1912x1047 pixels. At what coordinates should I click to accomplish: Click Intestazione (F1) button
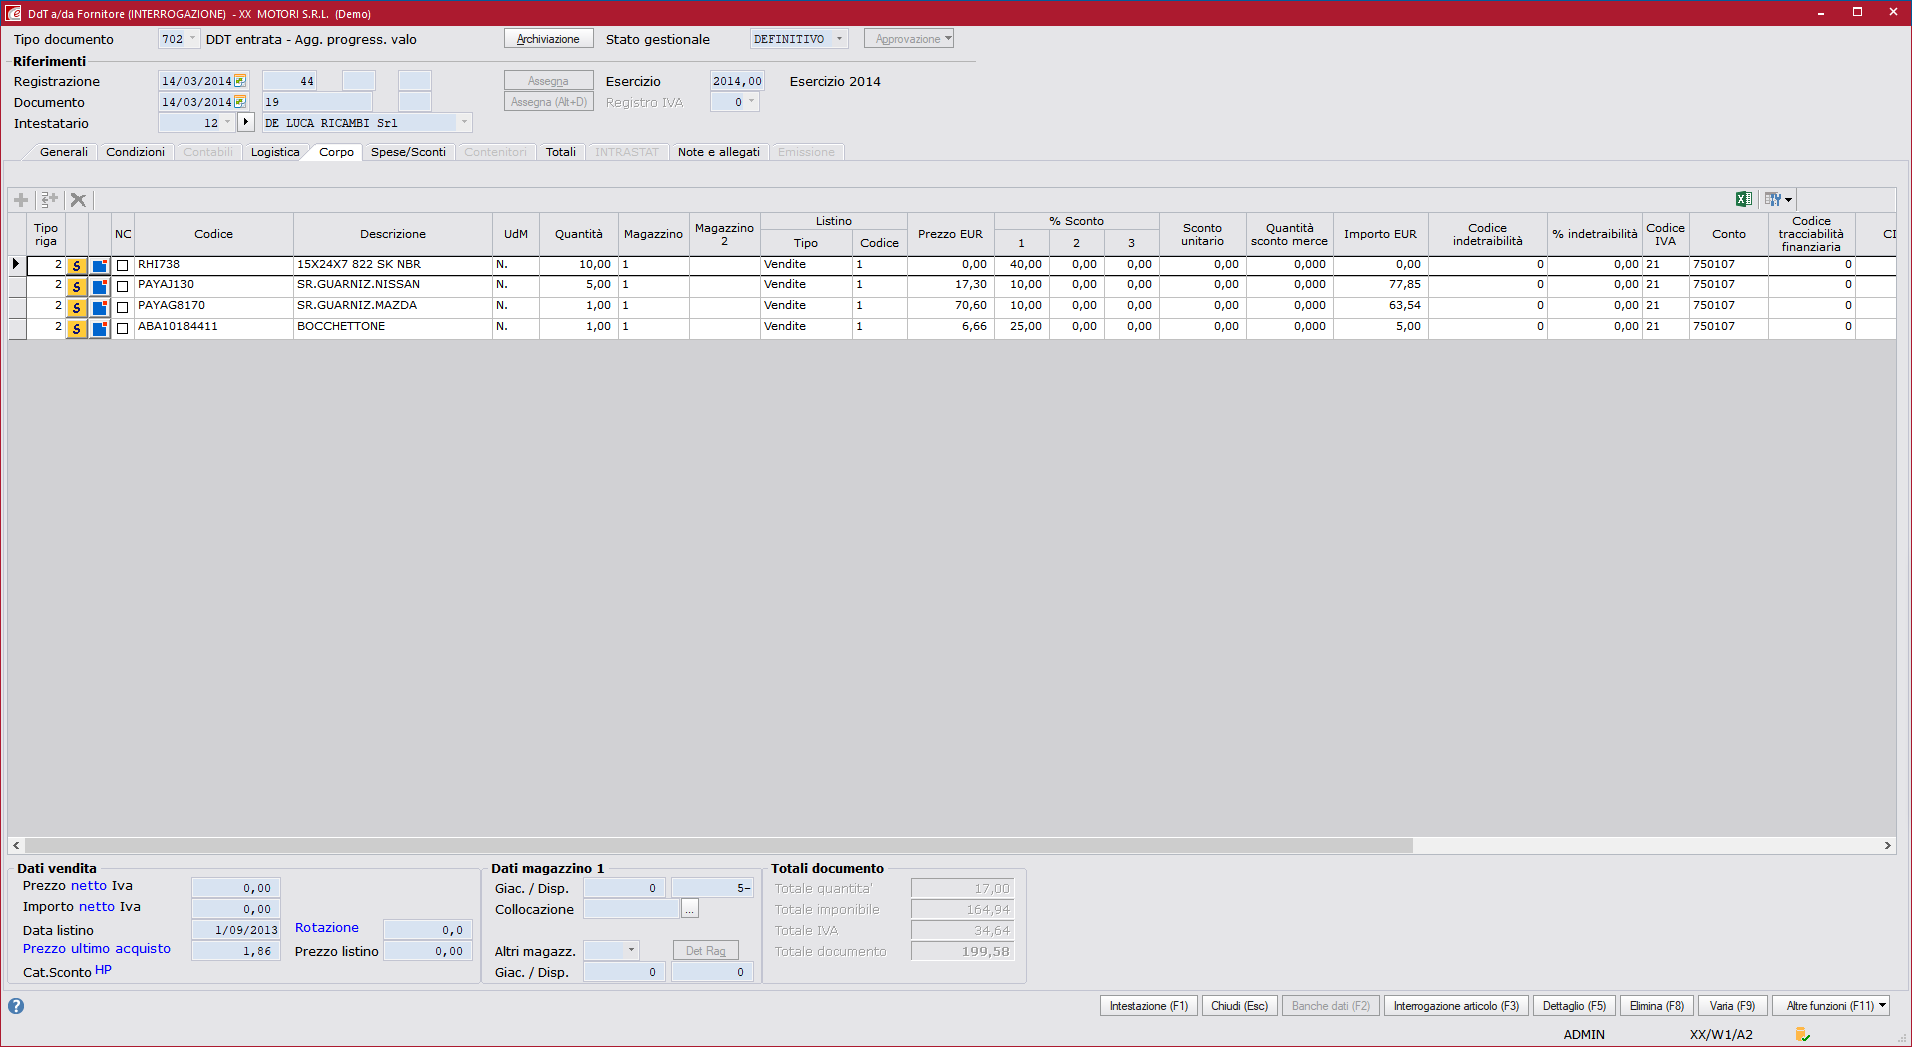[x=1149, y=1006]
